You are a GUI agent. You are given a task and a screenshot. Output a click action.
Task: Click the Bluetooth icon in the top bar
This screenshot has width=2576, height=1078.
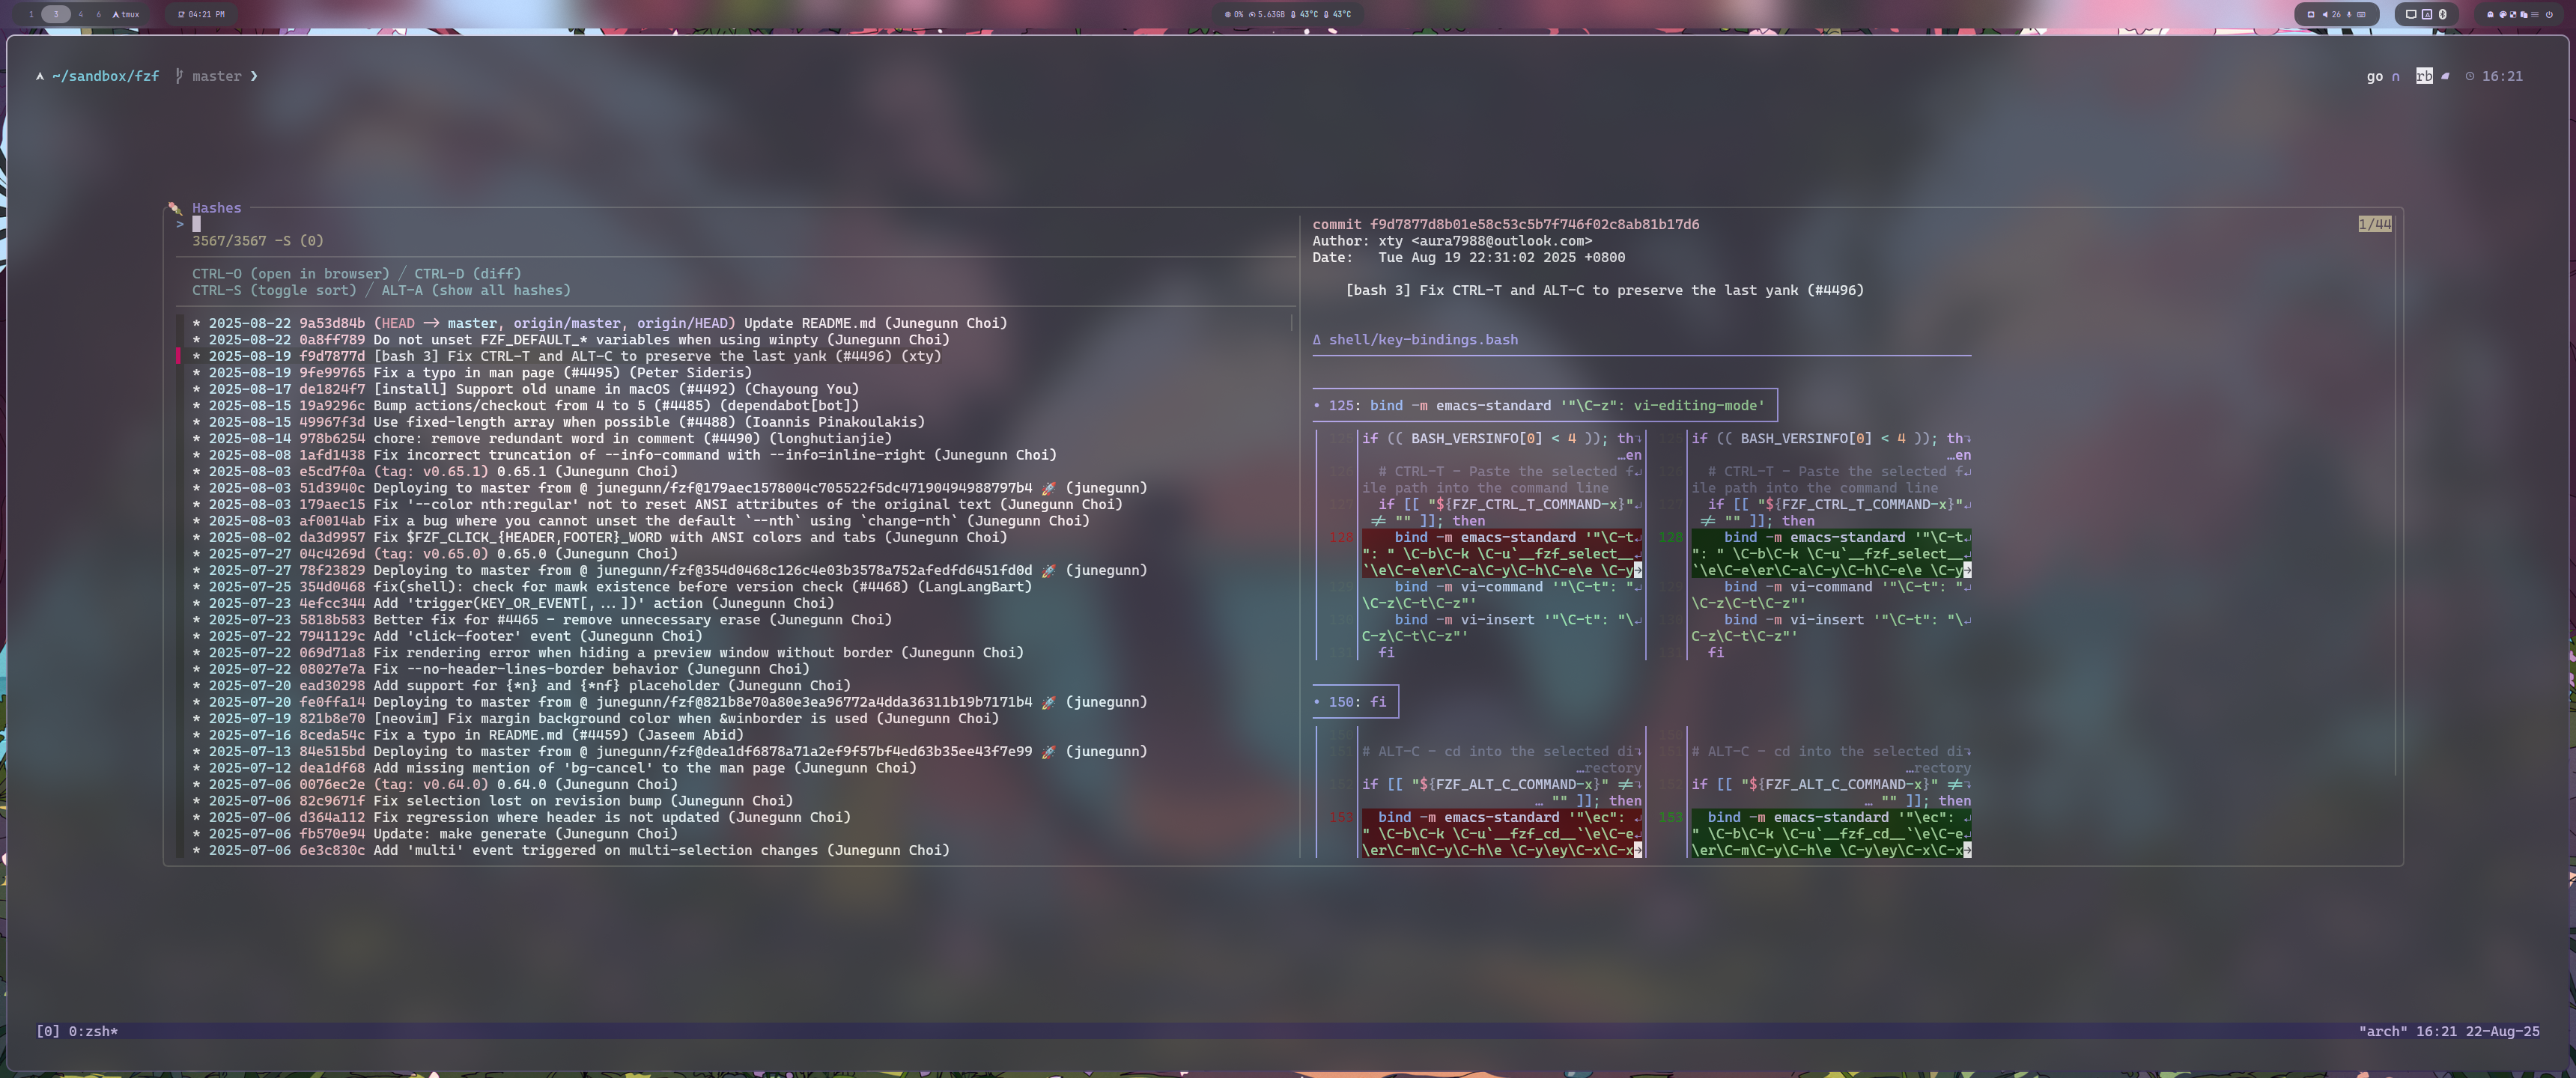point(2442,14)
